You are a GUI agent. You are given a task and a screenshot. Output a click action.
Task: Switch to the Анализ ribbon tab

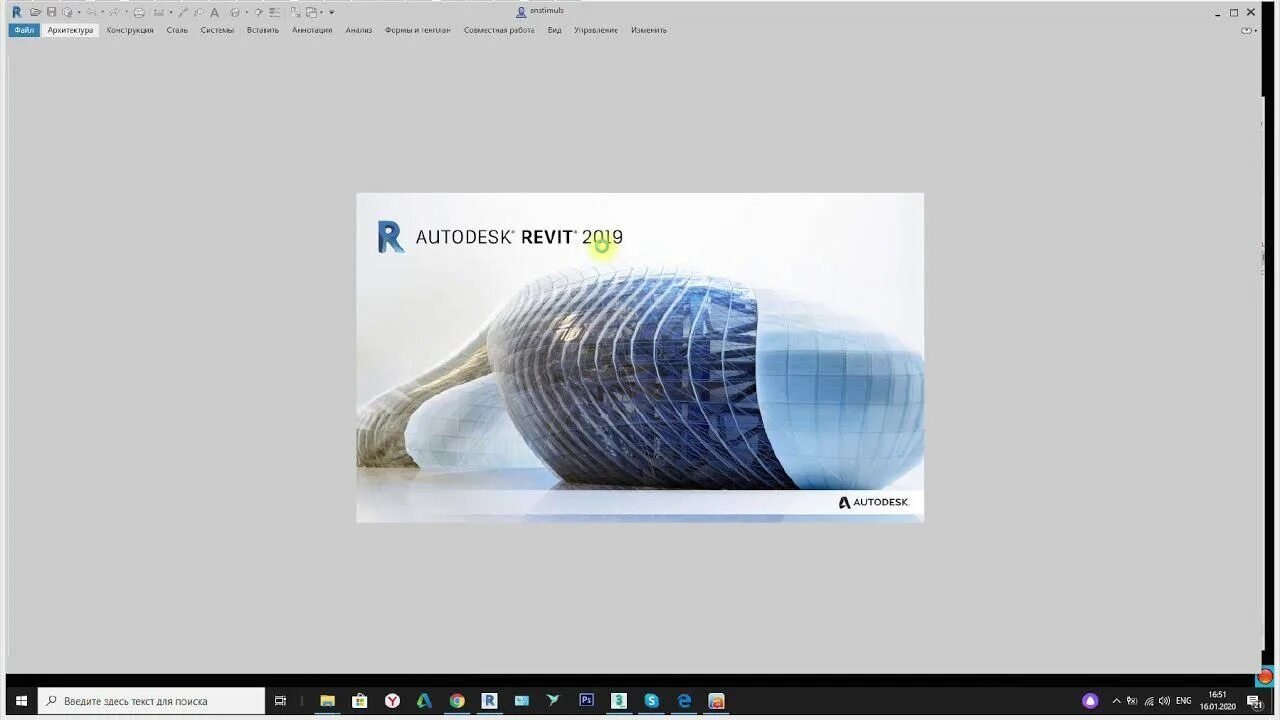(x=359, y=30)
